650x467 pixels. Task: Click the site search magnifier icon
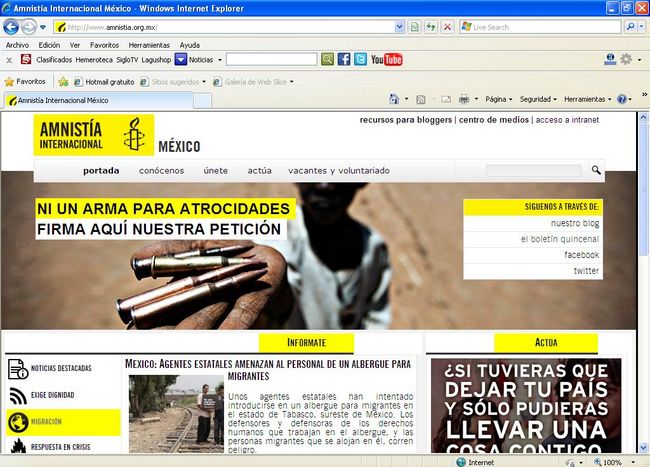point(596,171)
